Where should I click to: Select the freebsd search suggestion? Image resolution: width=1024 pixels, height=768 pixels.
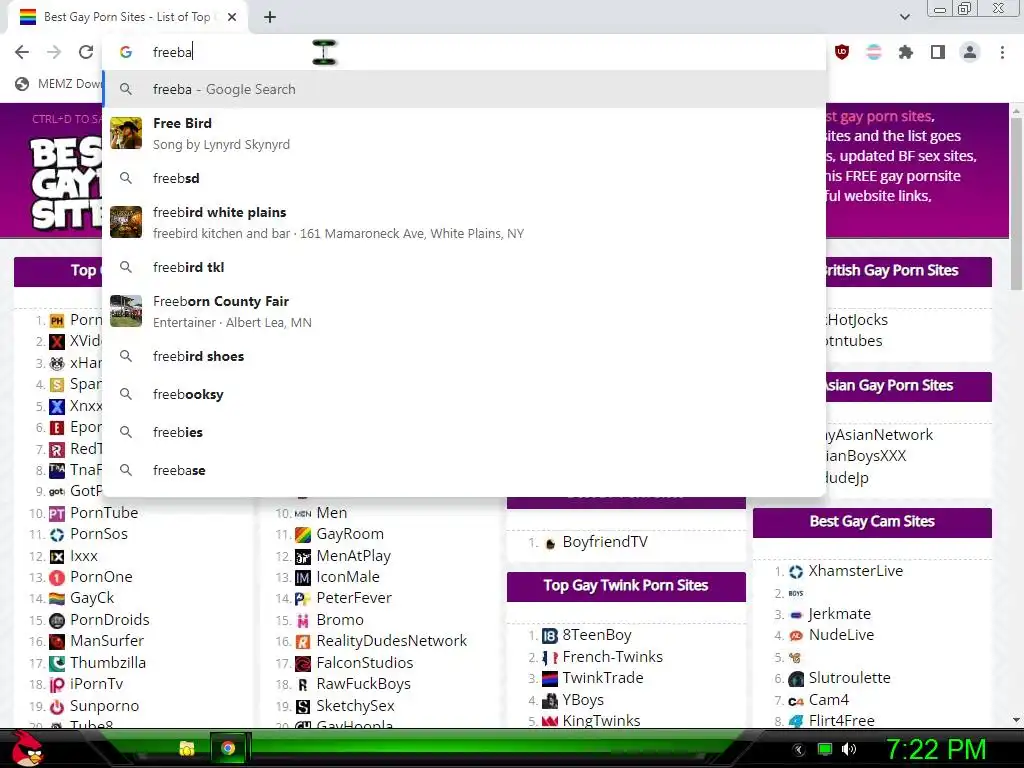[464, 178]
